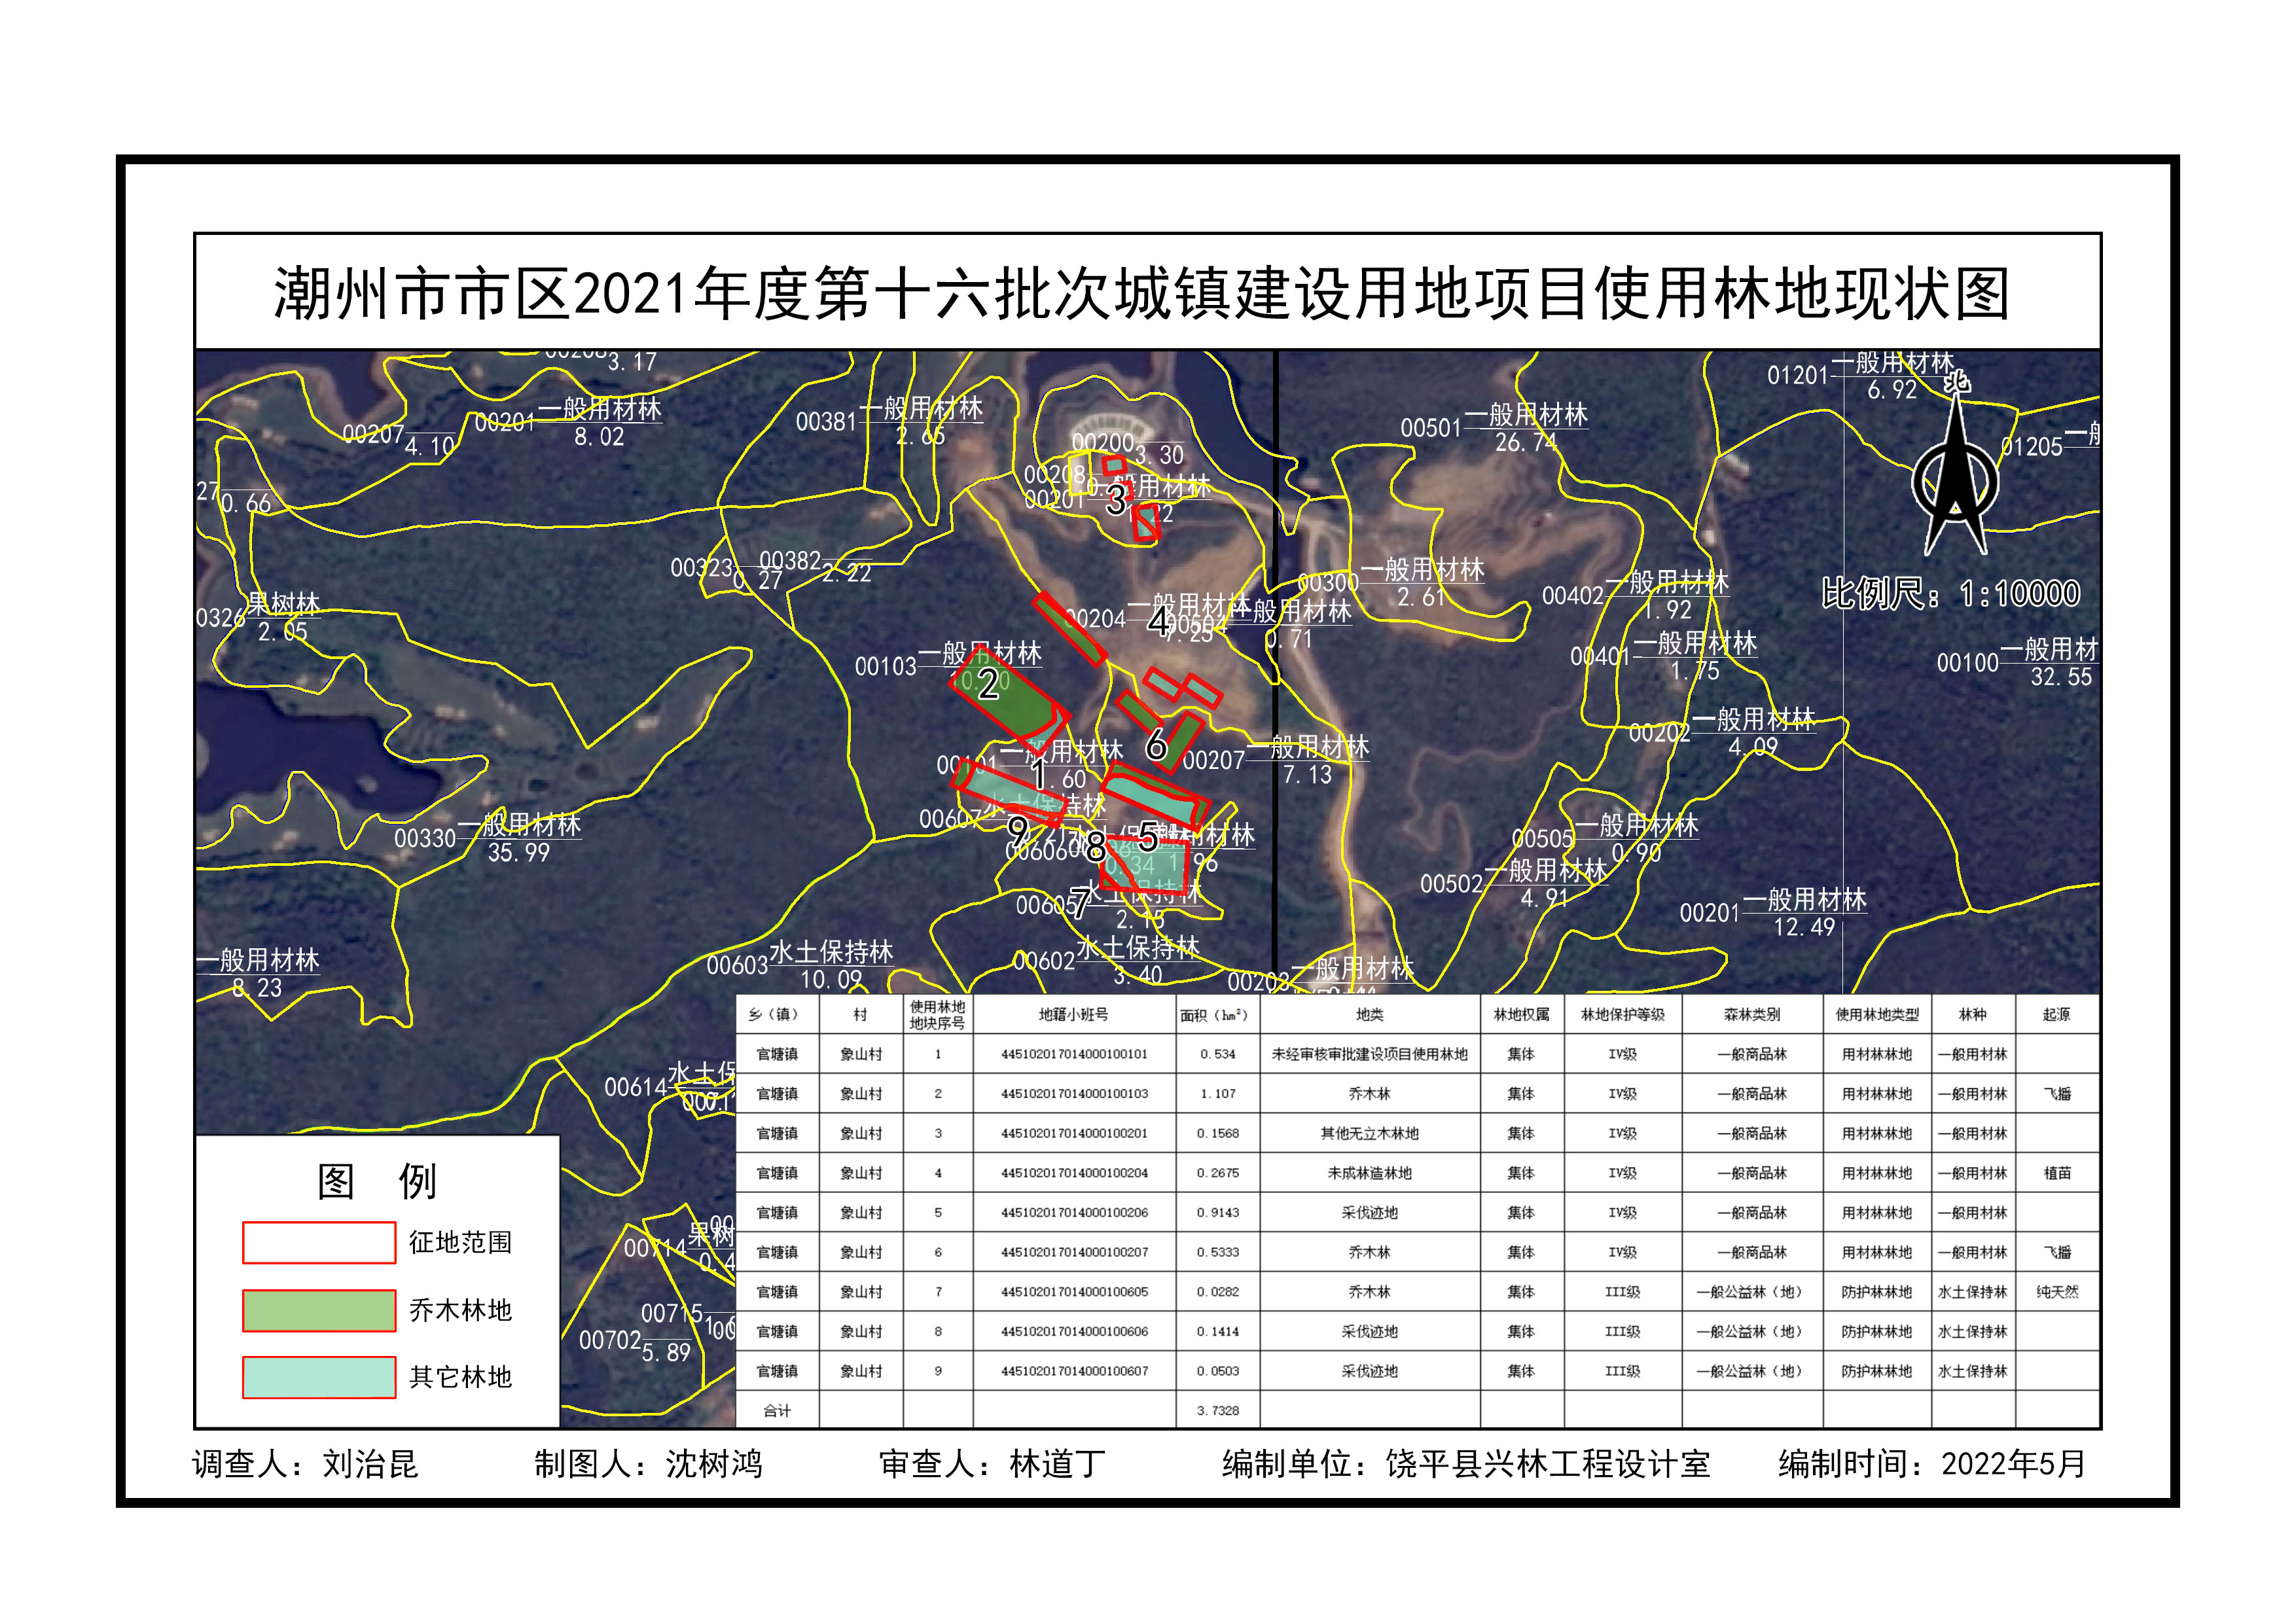The image size is (2296, 1623).
Task: Click the 使用林地地块序号 column header
Action: coord(937,1015)
